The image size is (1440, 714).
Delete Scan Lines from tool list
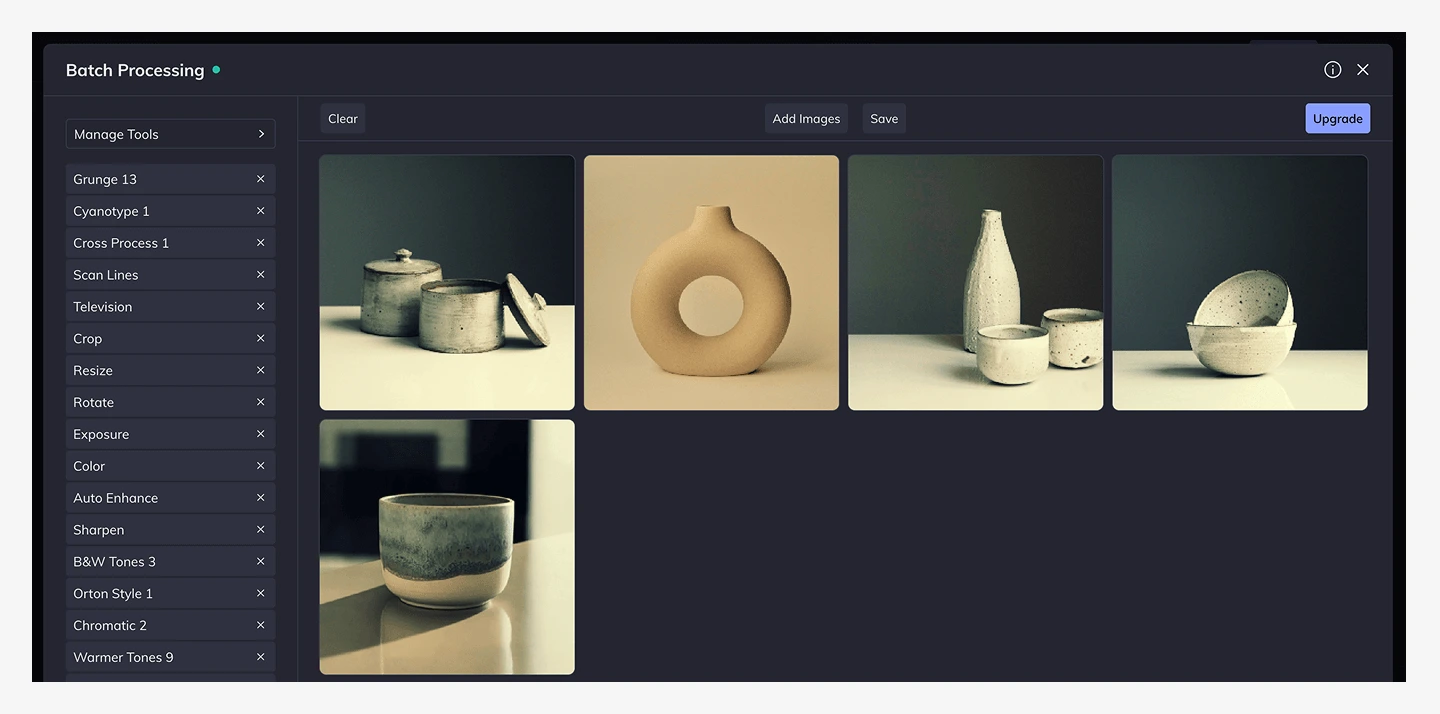pyautogui.click(x=260, y=275)
